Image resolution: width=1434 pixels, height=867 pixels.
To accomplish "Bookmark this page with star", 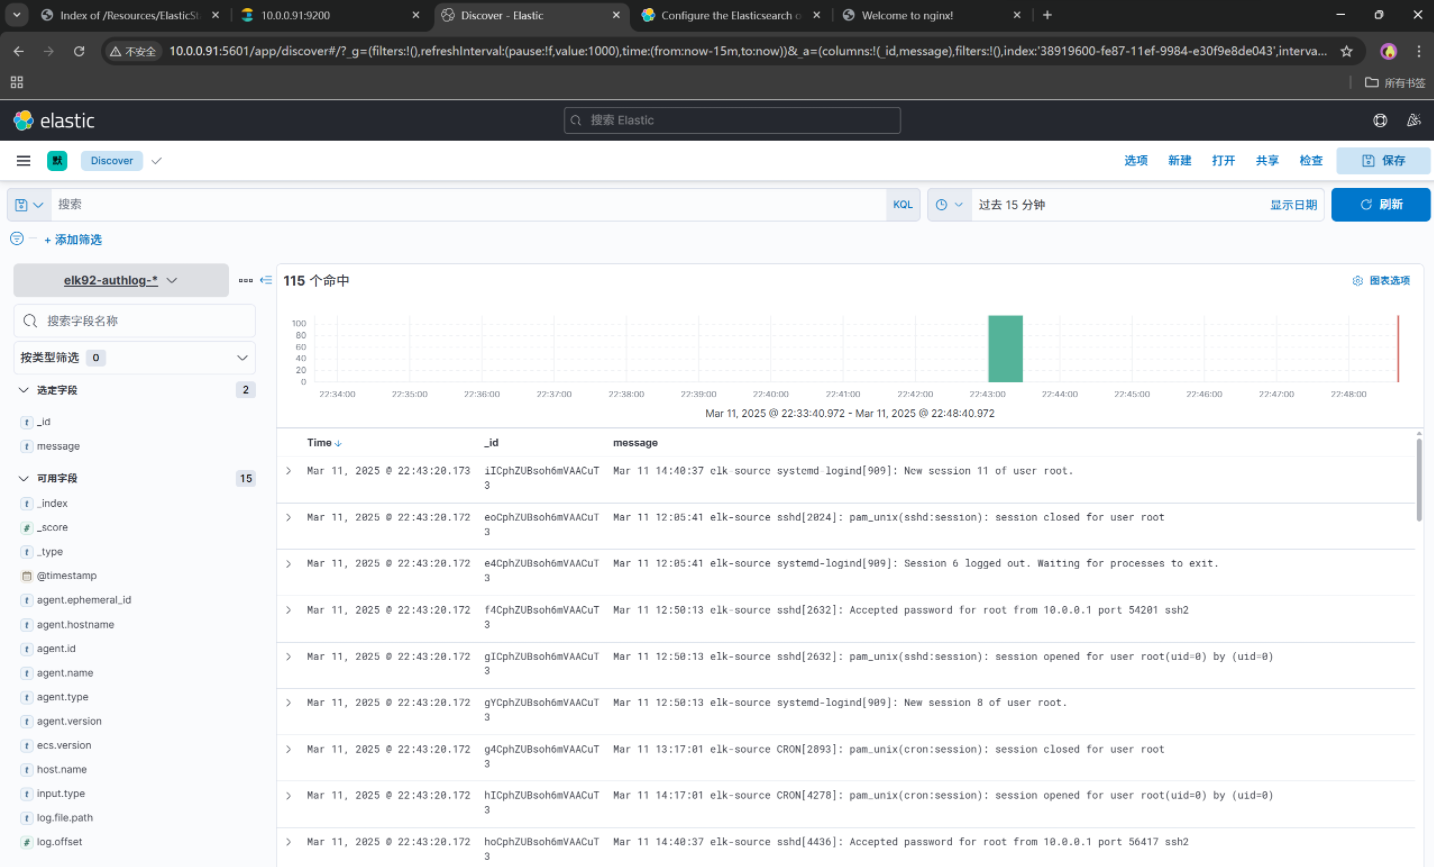I will [x=1346, y=51].
